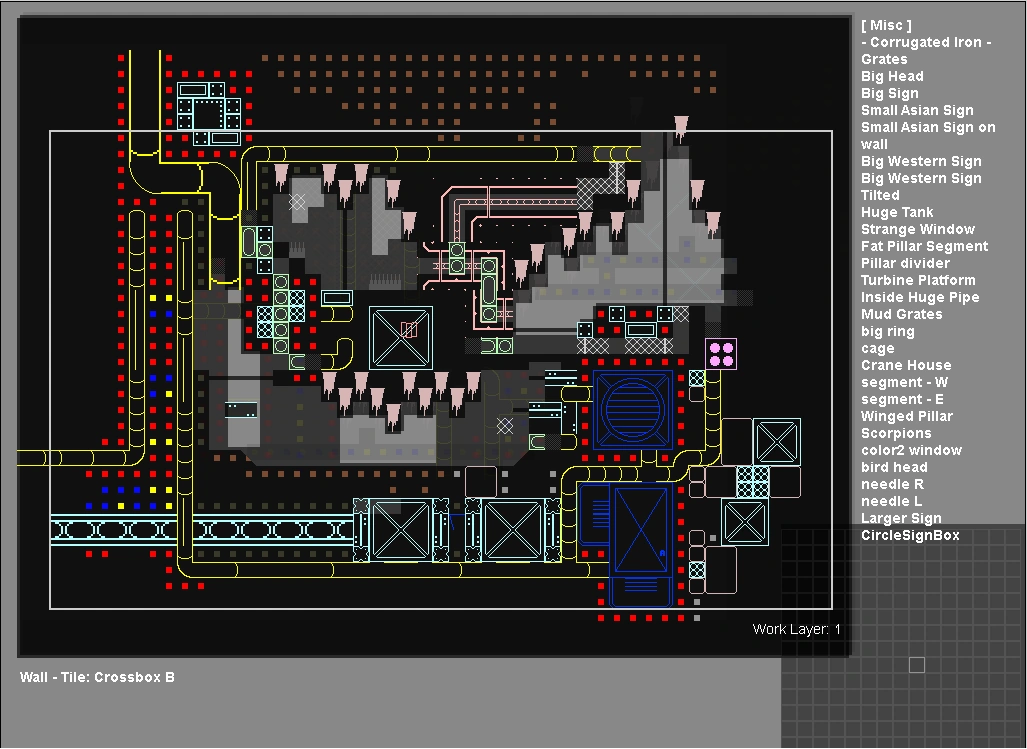Image resolution: width=1027 pixels, height=749 pixels.
Task: Choose Big Head from the tile list
Action: (892, 76)
